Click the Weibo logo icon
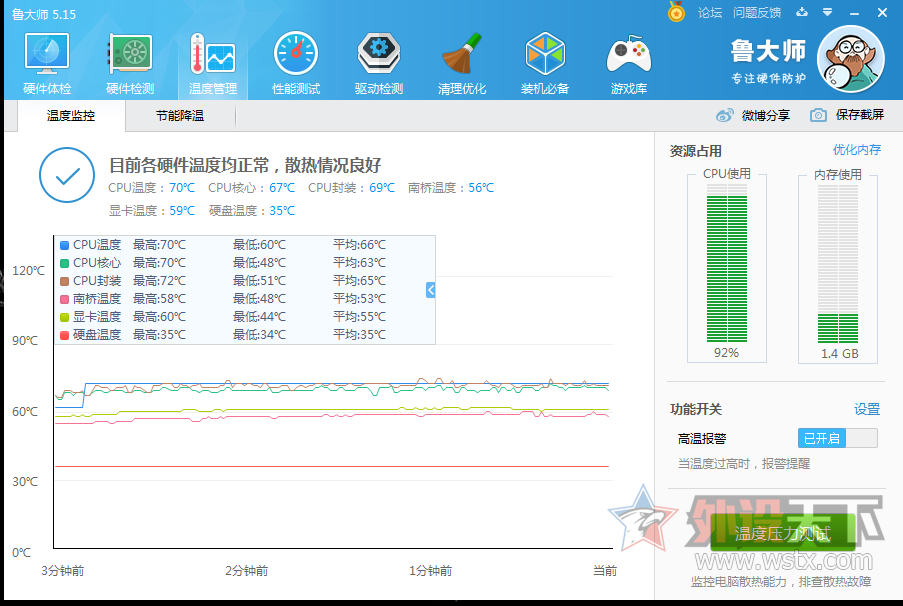903x606 pixels. click(724, 115)
